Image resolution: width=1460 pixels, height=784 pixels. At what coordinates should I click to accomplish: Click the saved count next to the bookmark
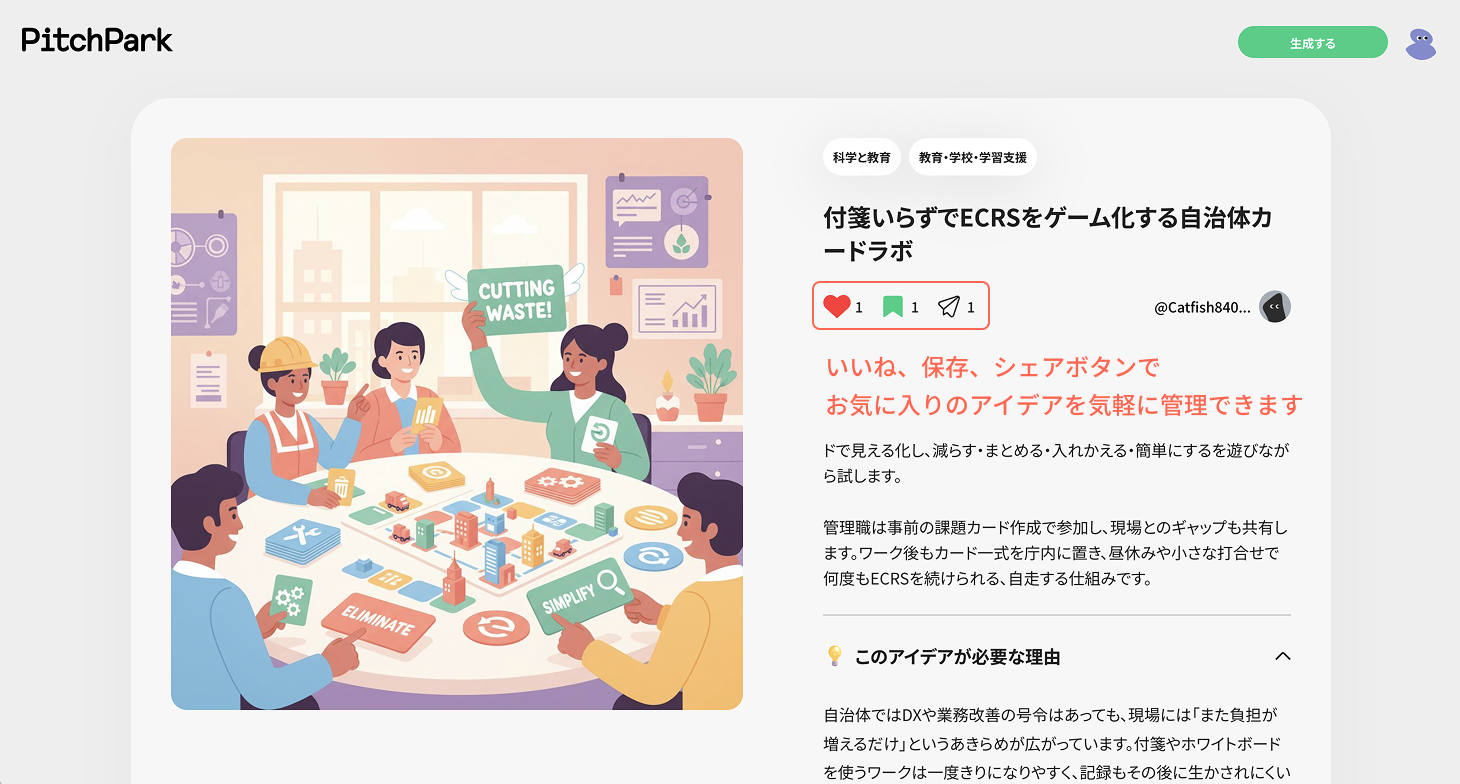pyautogui.click(x=915, y=308)
